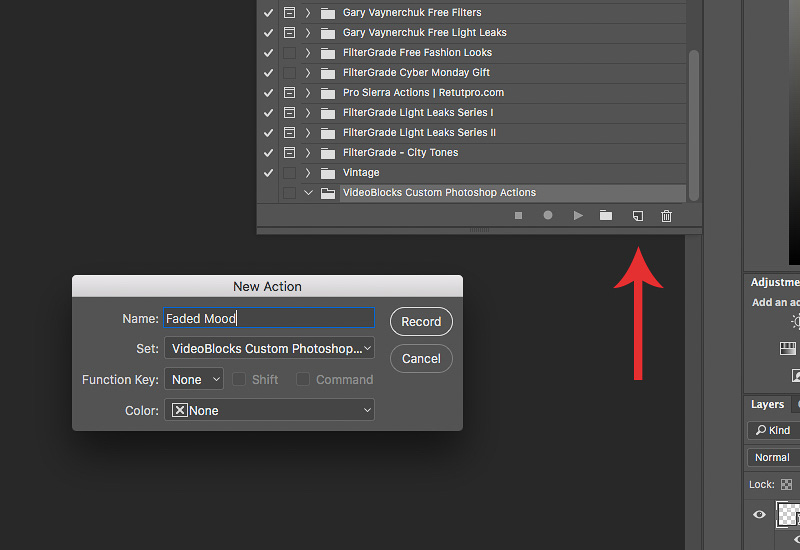800x550 pixels.
Task: Click folder icon of Gary Vaynerchuk Free Light Leaks
Action: pyautogui.click(x=328, y=33)
